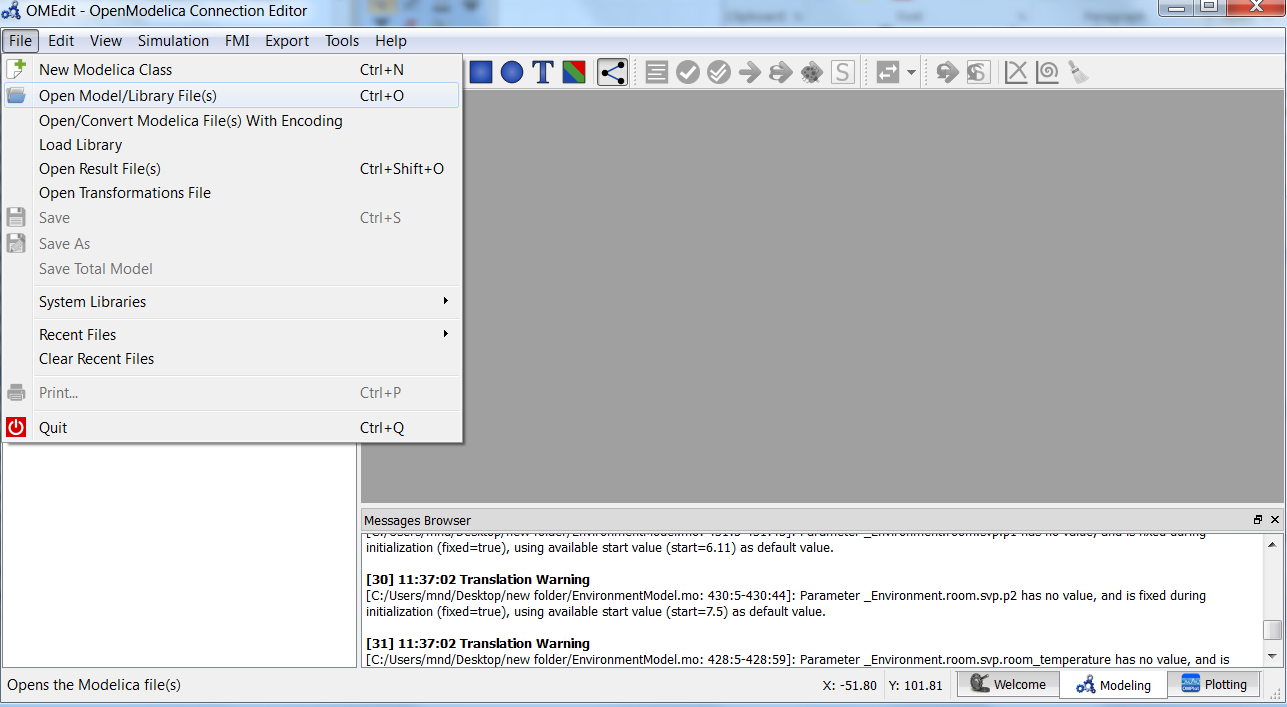Toggle the Connect/Unconnect mode icon
Screen dimensions: 1287x707
[612, 72]
